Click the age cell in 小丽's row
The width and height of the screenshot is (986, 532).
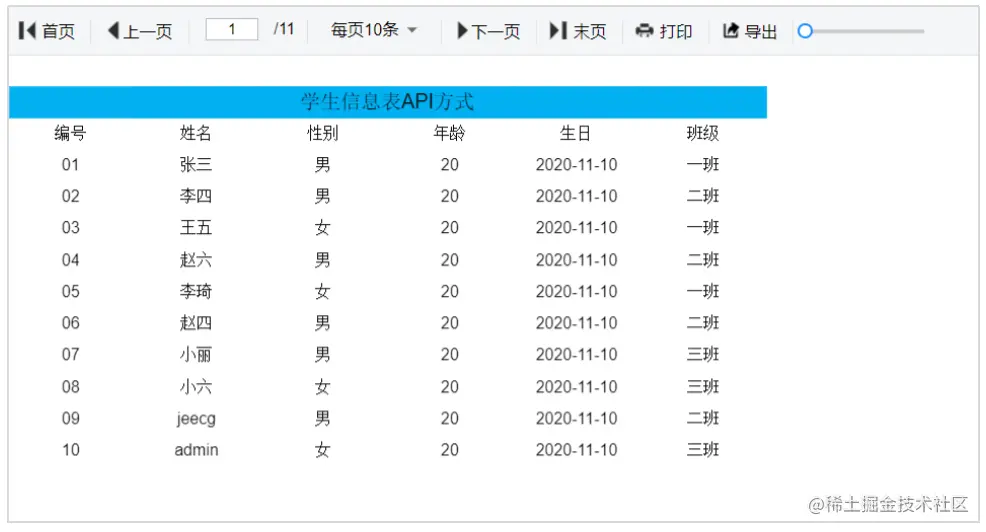point(450,355)
